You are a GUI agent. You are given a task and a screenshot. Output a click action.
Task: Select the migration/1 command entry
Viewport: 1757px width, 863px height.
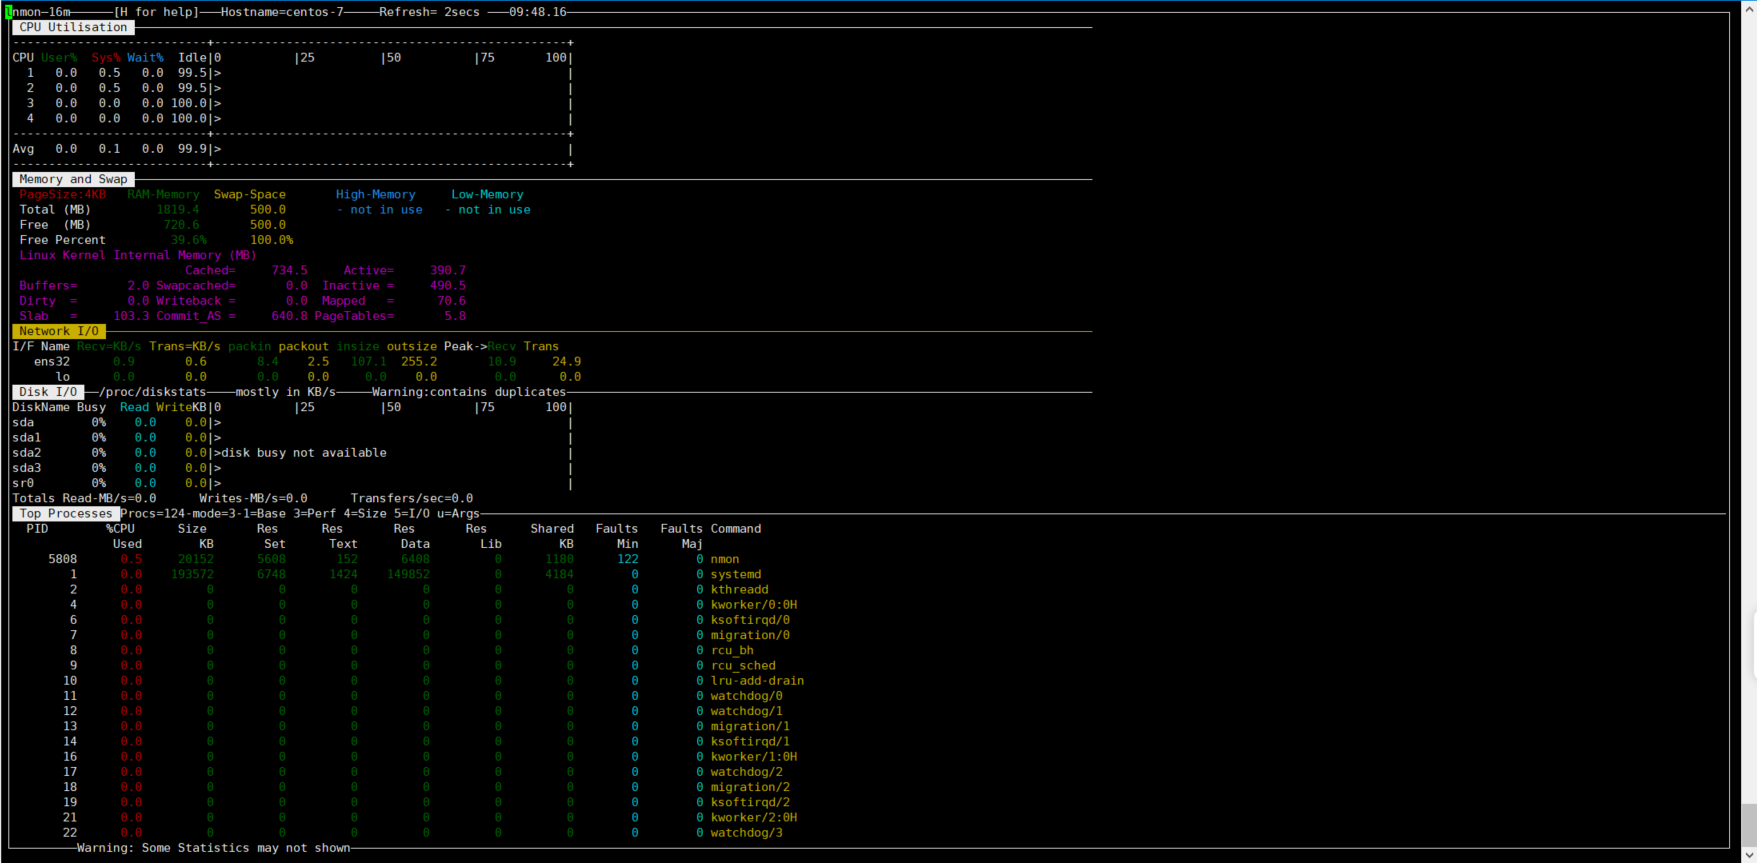pyautogui.click(x=750, y=726)
